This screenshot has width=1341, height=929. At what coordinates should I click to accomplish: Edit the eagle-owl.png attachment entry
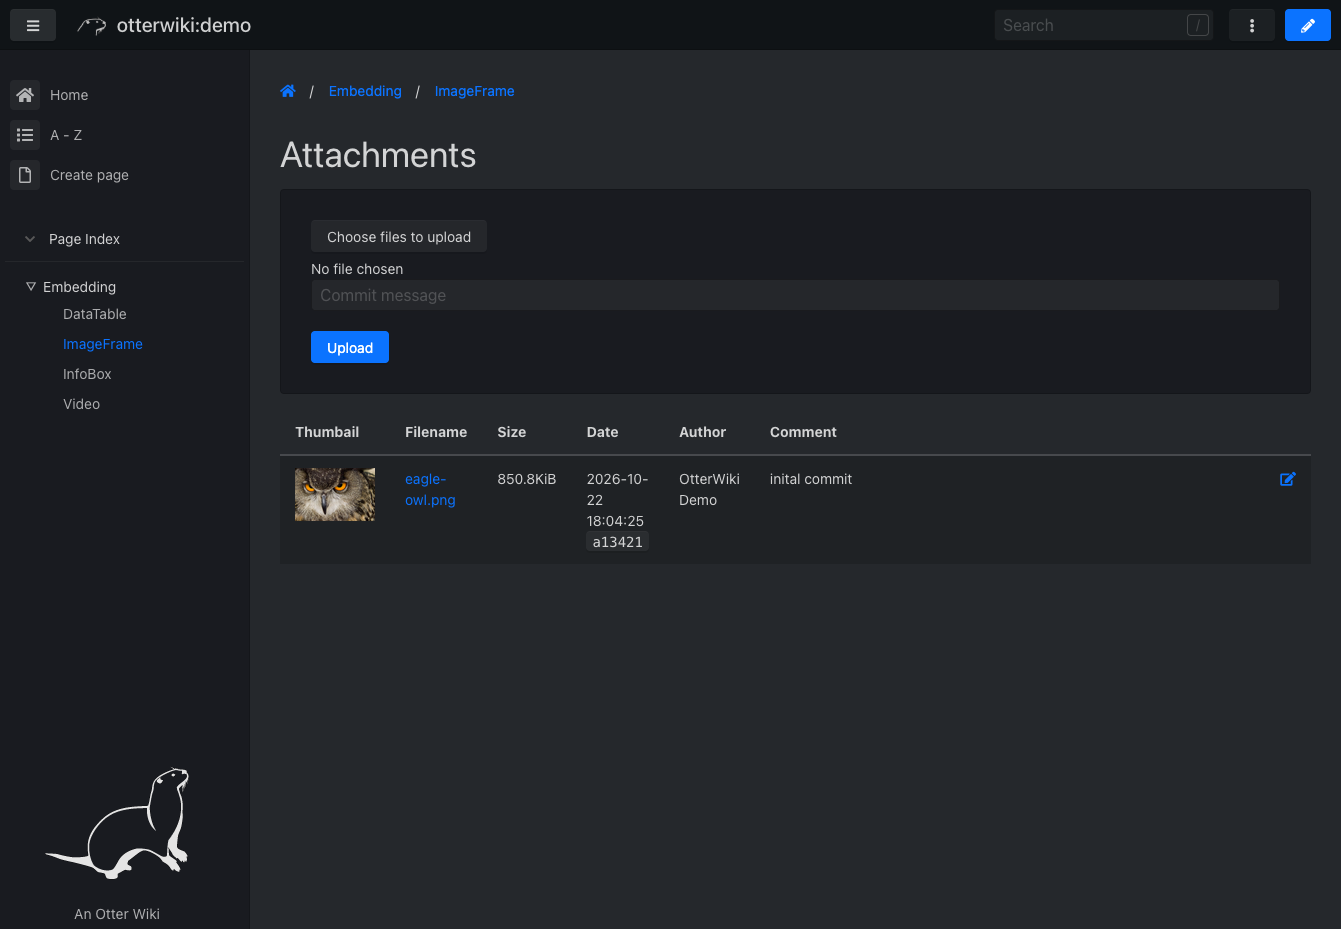(1288, 479)
